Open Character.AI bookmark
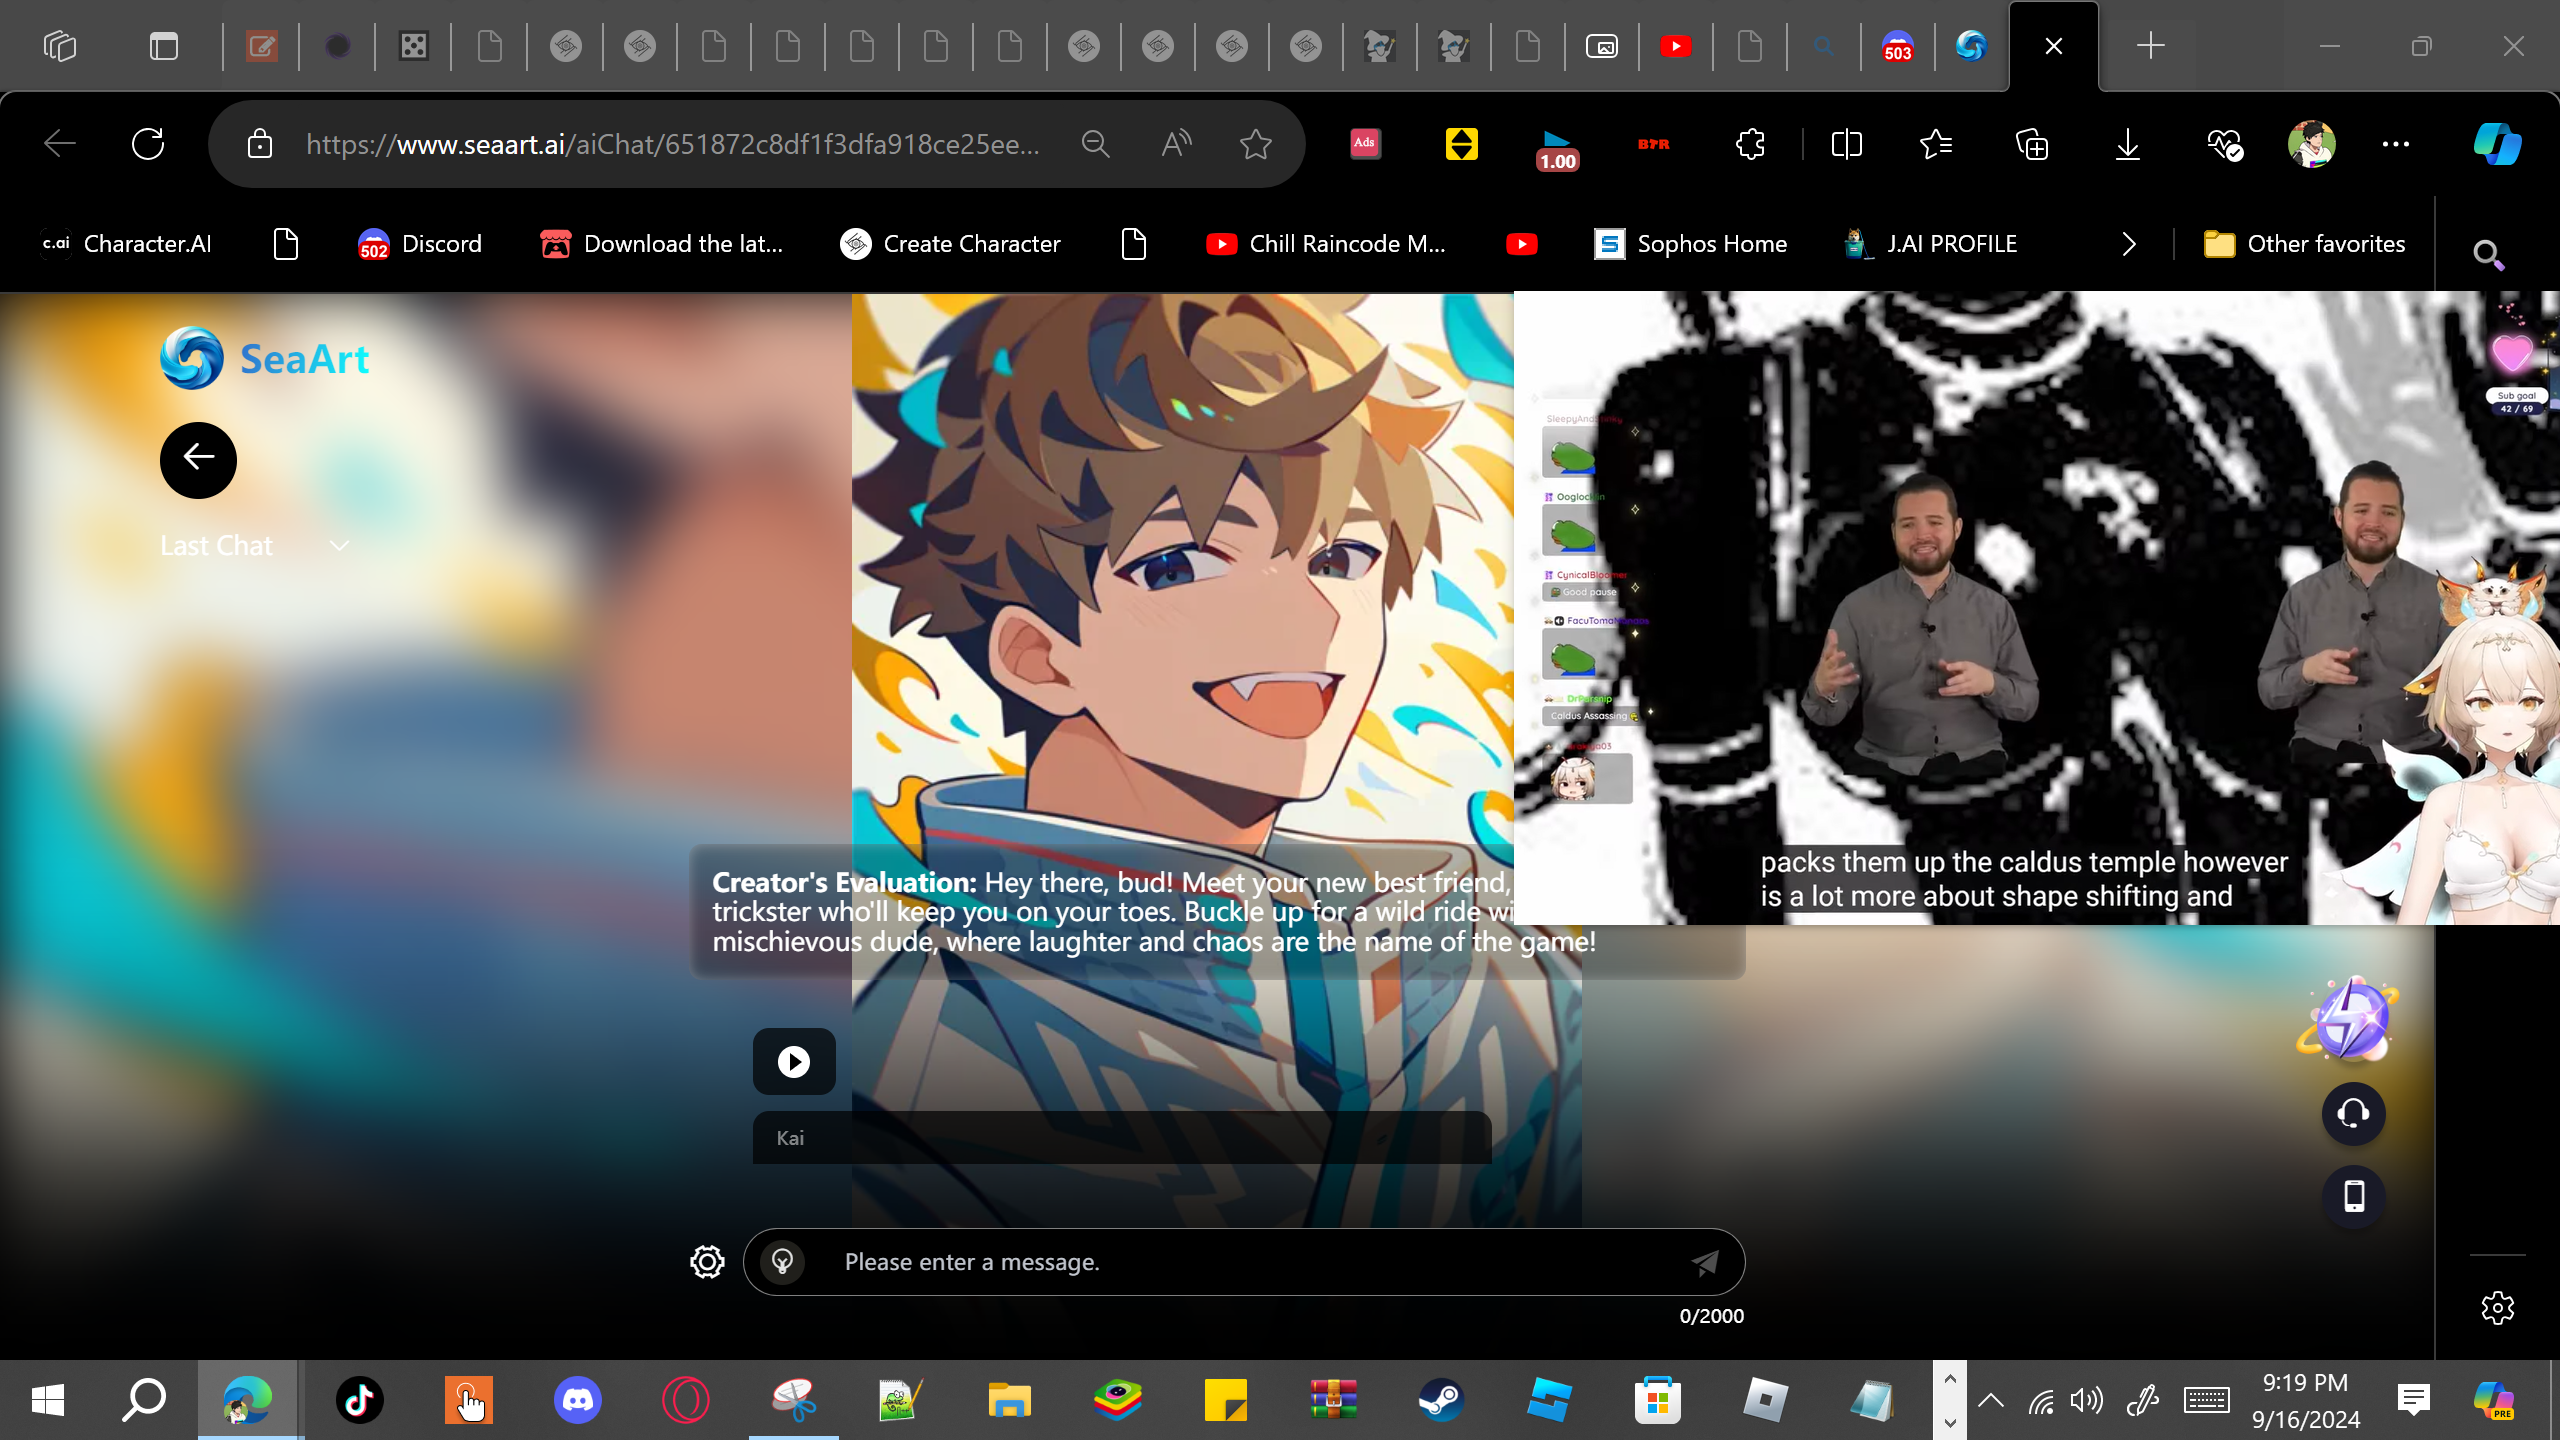Image resolution: width=2560 pixels, height=1440 pixels. coord(126,244)
